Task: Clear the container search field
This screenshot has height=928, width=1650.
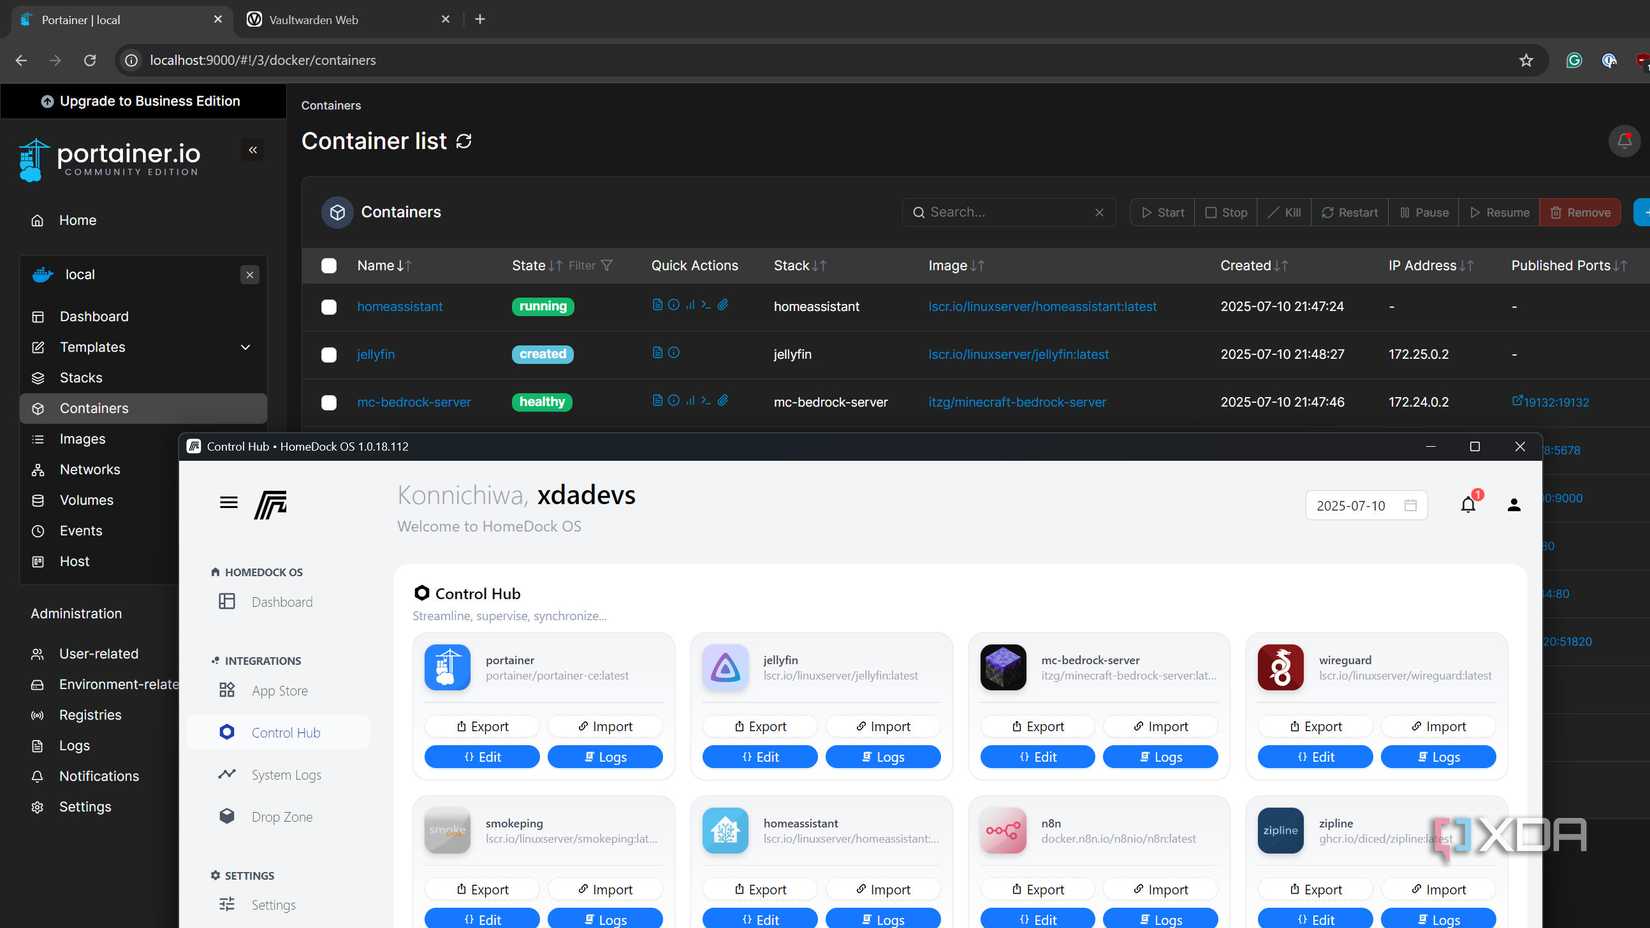Action: [1099, 212]
